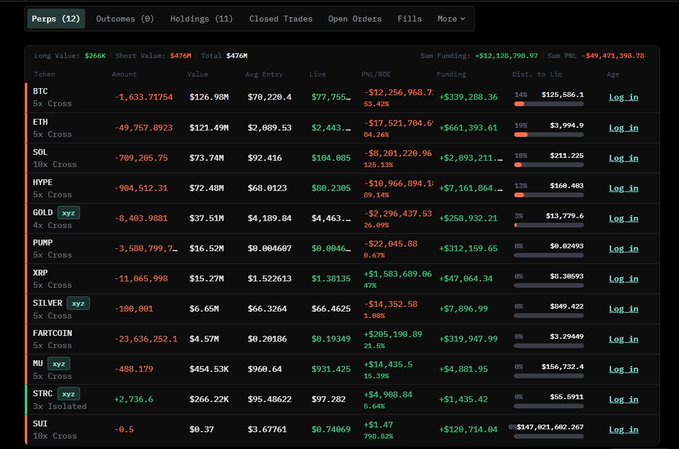The width and height of the screenshot is (679, 449).
Task: Select the SUI token name
Action: (x=40, y=423)
